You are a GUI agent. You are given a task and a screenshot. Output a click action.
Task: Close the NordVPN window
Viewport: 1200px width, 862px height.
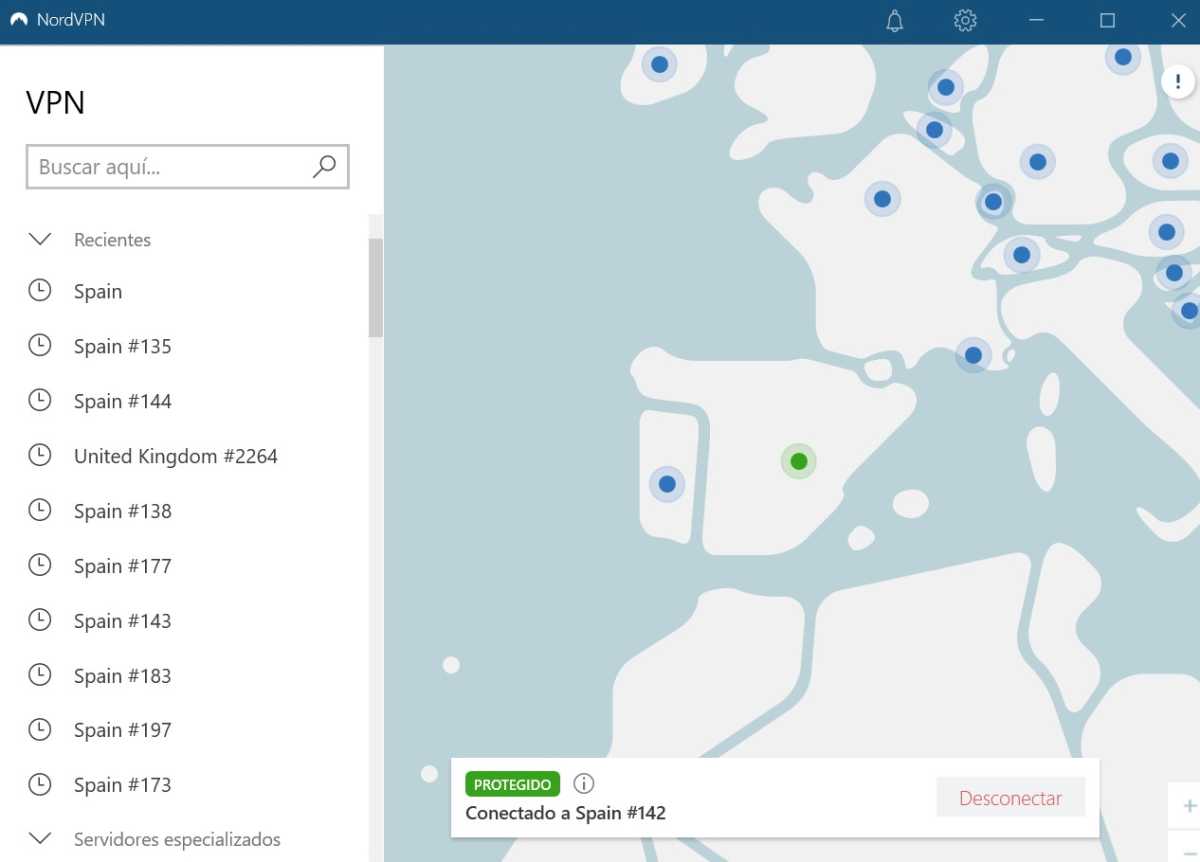(x=1178, y=21)
